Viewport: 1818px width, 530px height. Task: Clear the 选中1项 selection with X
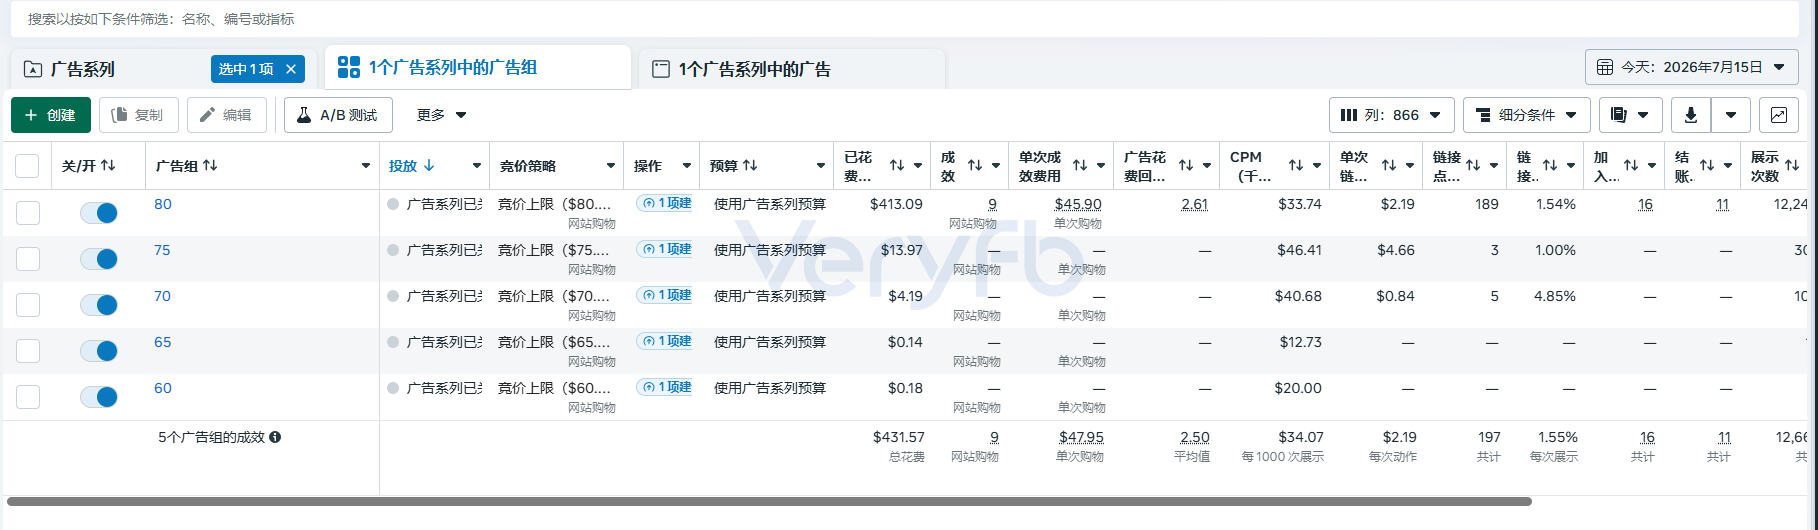291,69
